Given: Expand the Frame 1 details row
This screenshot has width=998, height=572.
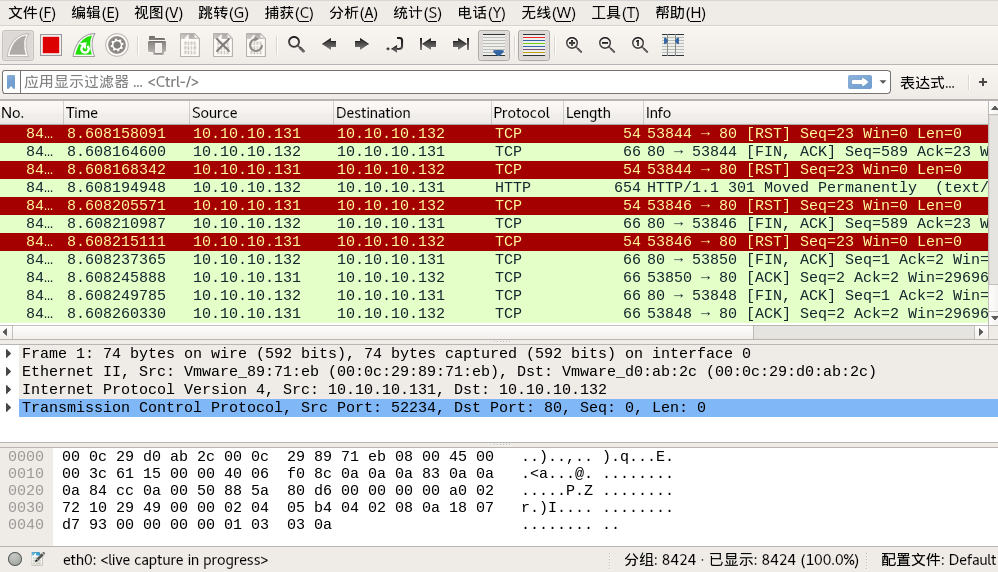Looking at the screenshot, I should 9,353.
